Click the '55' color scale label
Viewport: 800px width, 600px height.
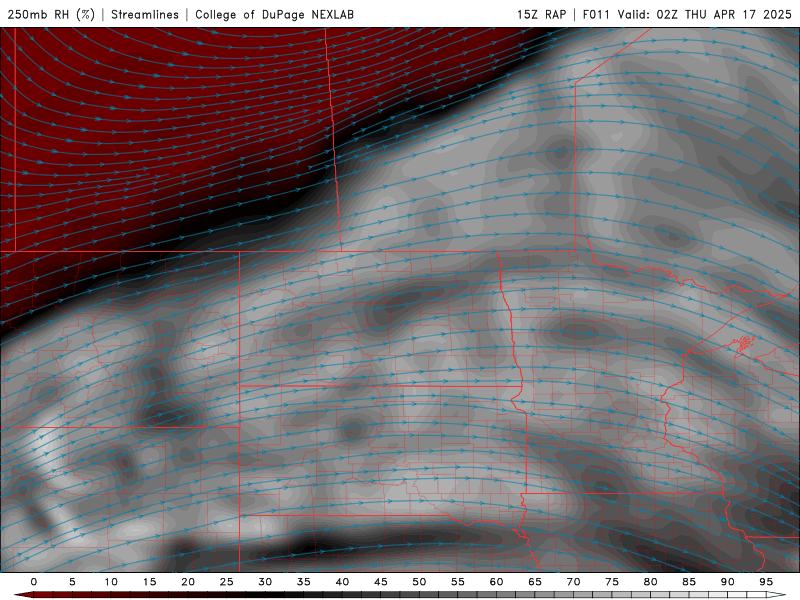tap(458, 582)
